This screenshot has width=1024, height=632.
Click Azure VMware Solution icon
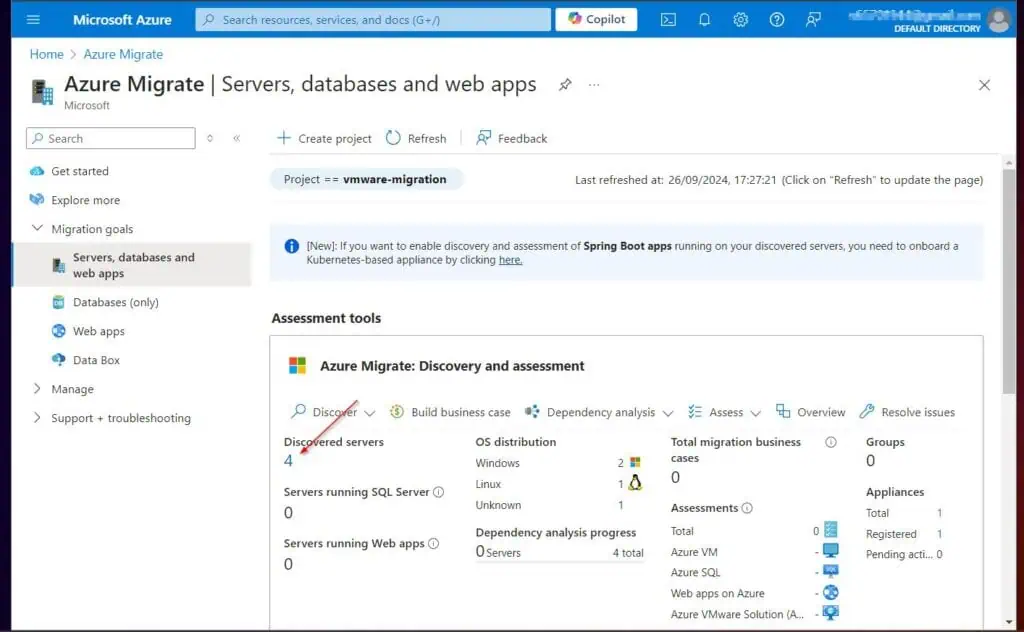[x=831, y=613]
